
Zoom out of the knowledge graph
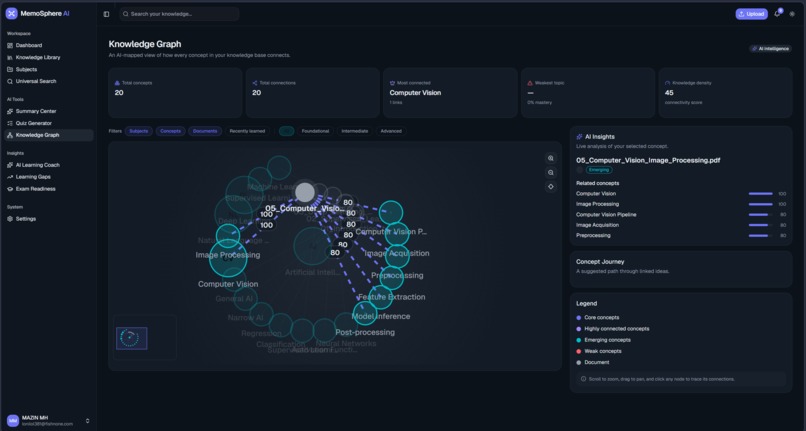click(x=551, y=173)
